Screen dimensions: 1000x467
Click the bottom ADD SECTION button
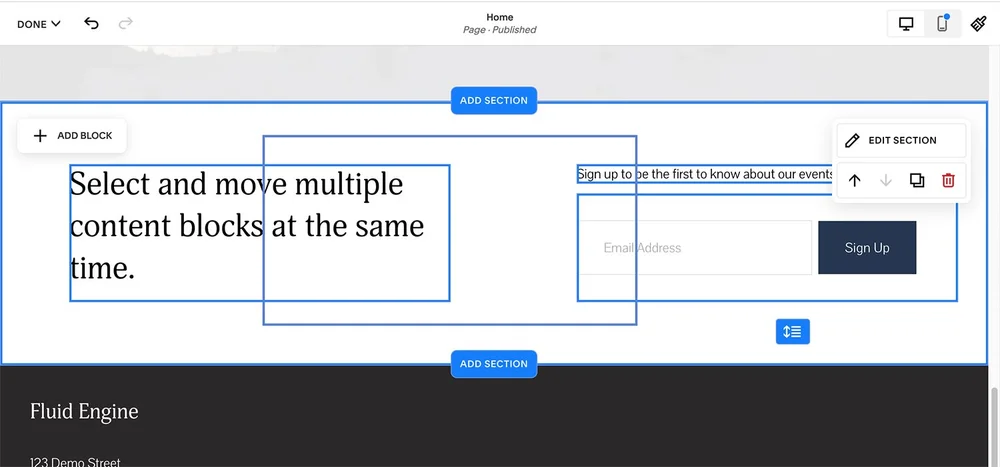(x=494, y=364)
